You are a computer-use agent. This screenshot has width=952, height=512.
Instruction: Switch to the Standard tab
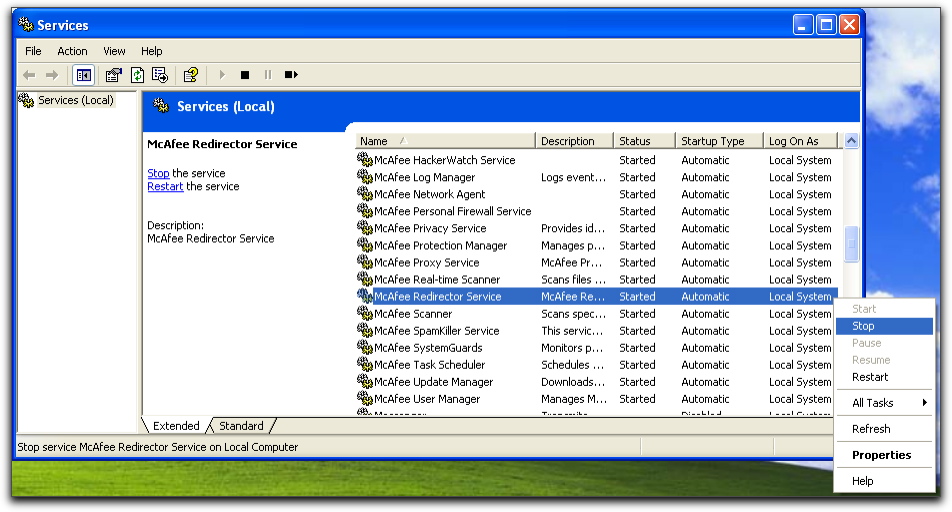click(241, 426)
